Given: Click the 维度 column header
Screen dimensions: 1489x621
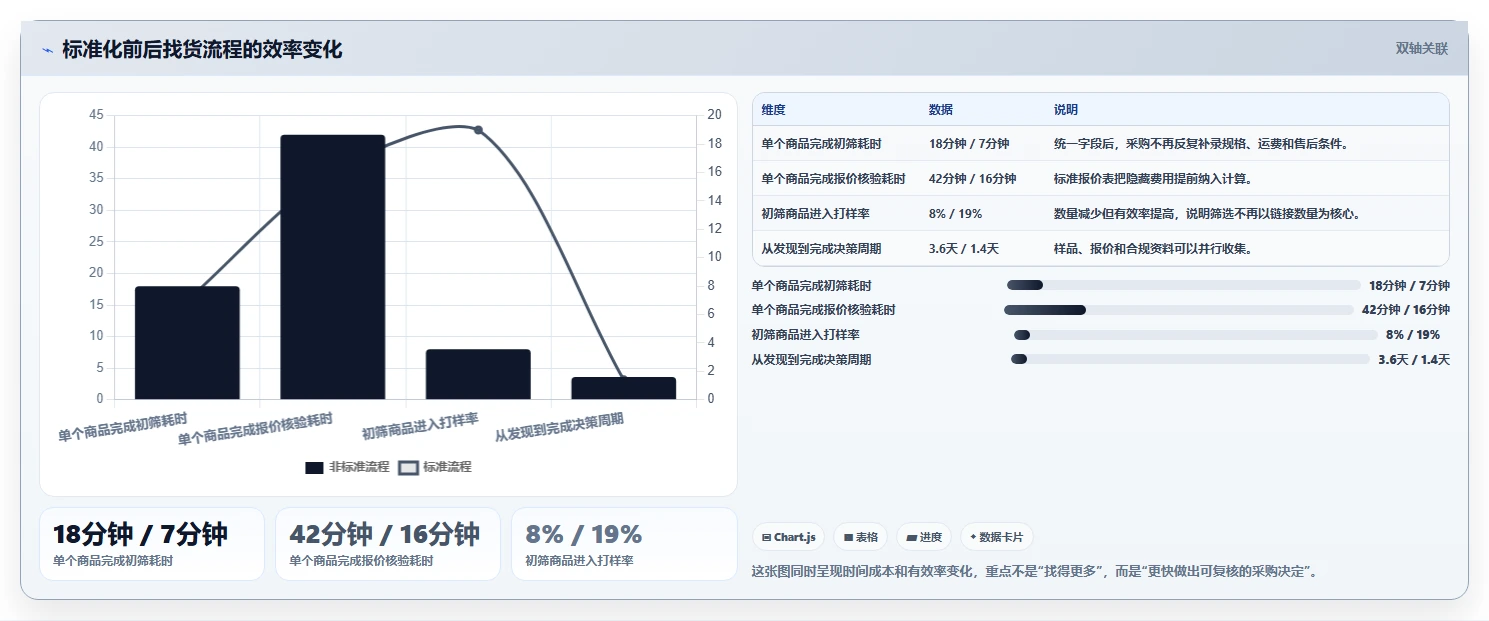Looking at the screenshot, I should point(773,110).
